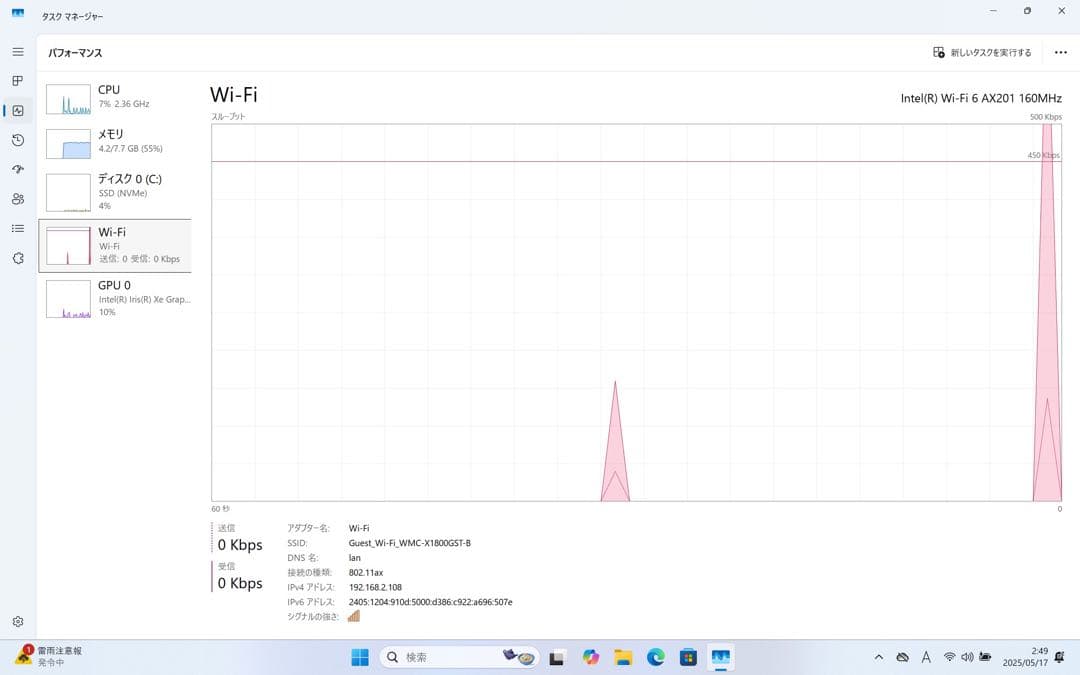This screenshot has width=1080, height=675.
Task: Click the パフォーマンス page heading
Action: pyautogui.click(x=75, y=53)
